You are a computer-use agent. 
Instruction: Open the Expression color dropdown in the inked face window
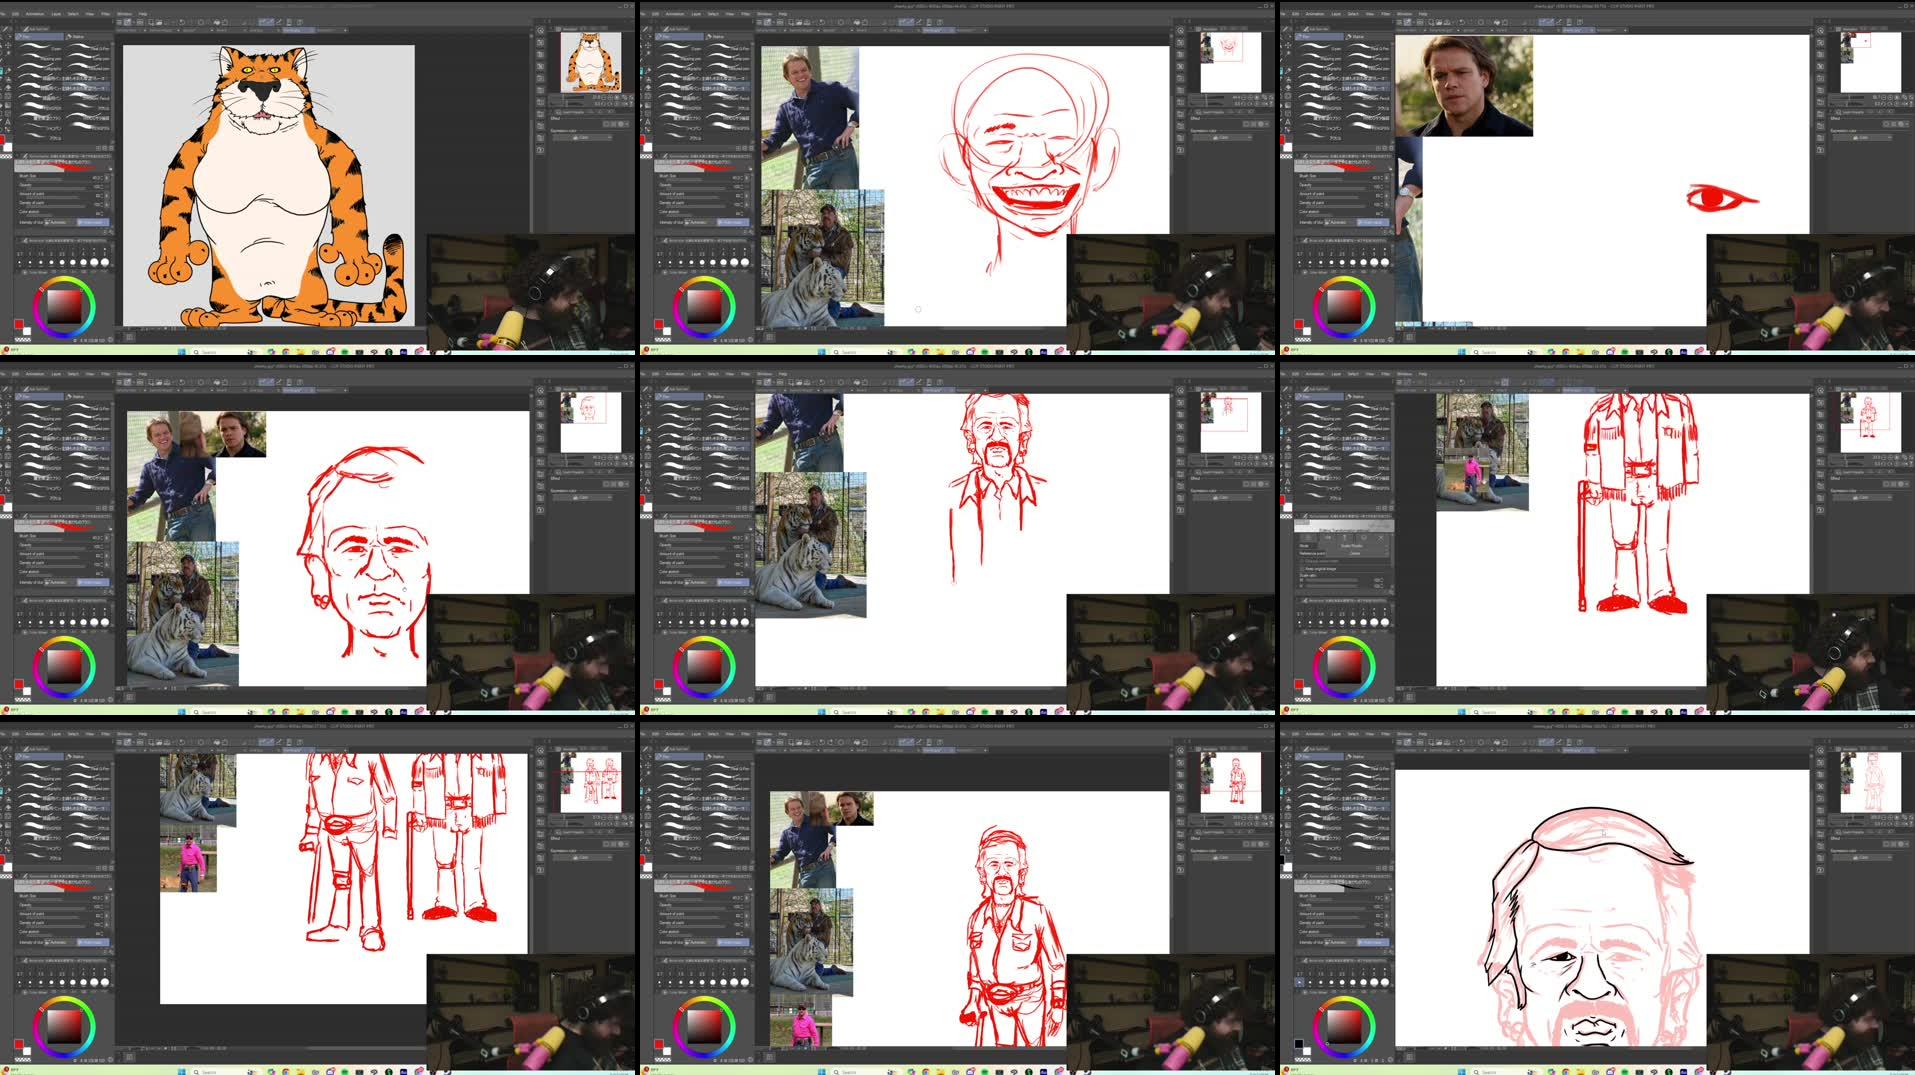pos(1865,857)
